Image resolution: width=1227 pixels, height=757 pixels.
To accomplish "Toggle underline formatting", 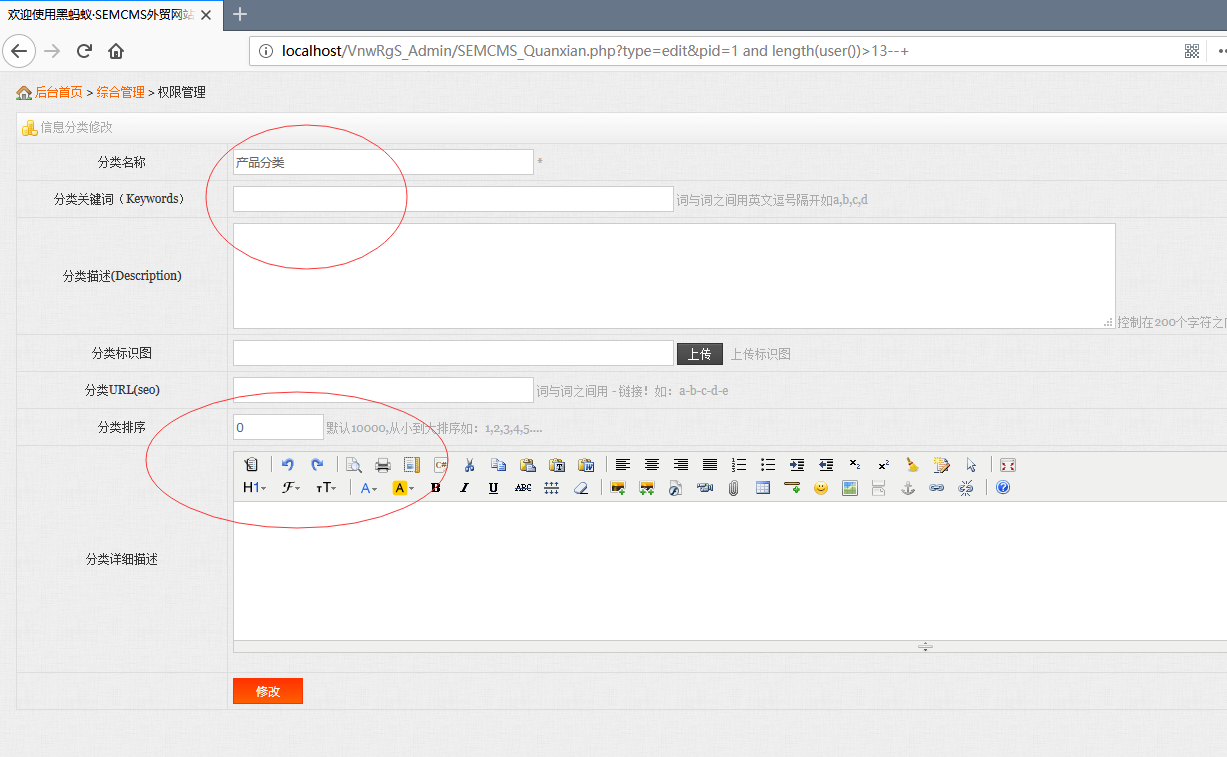I will 494,488.
